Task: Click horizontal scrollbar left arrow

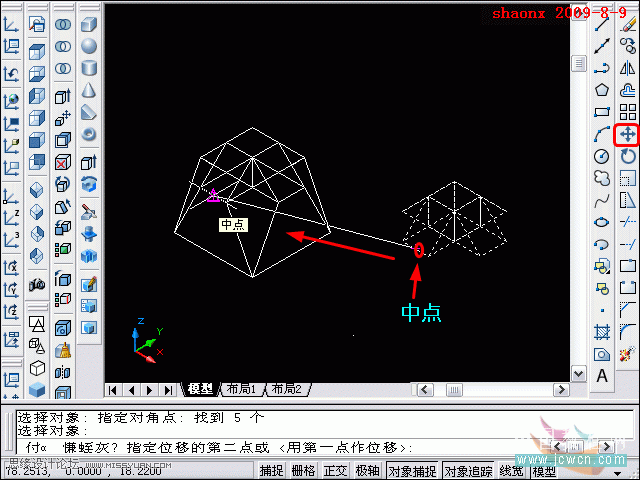Action: click(425, 390)
